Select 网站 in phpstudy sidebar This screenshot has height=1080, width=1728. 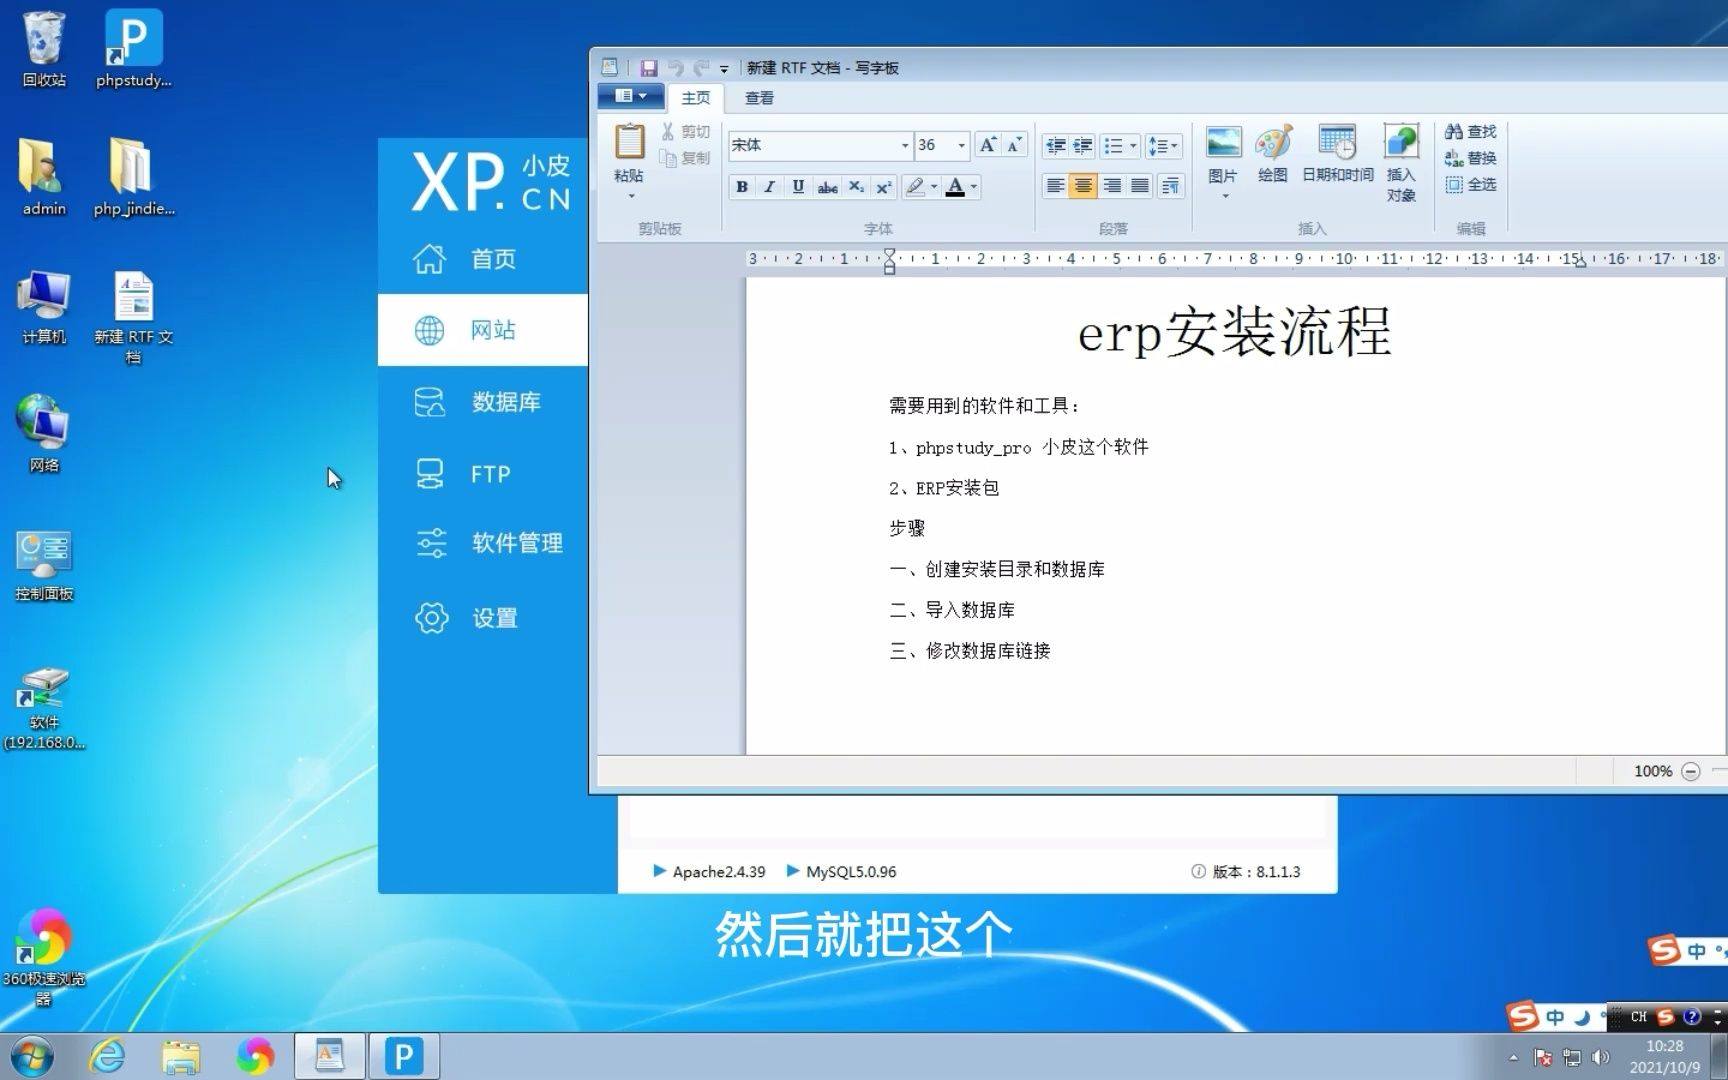(x=483, y=330)
